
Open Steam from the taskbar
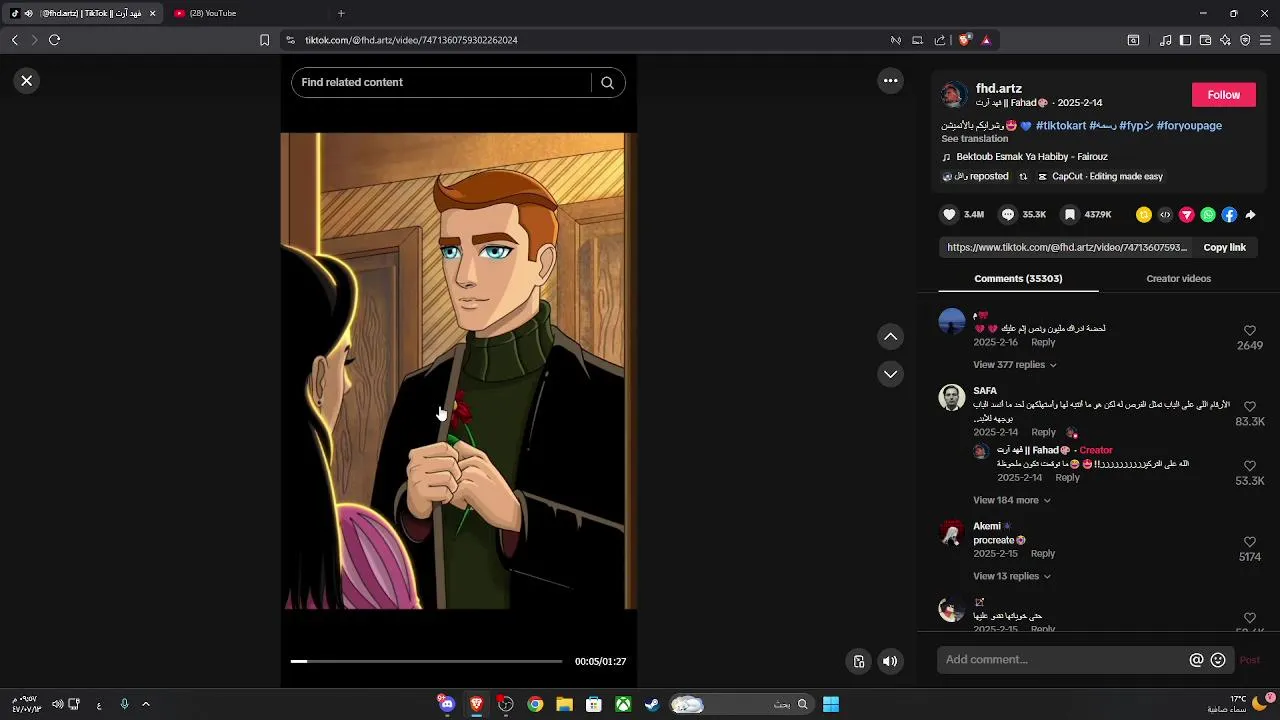(x=652, y=704)
